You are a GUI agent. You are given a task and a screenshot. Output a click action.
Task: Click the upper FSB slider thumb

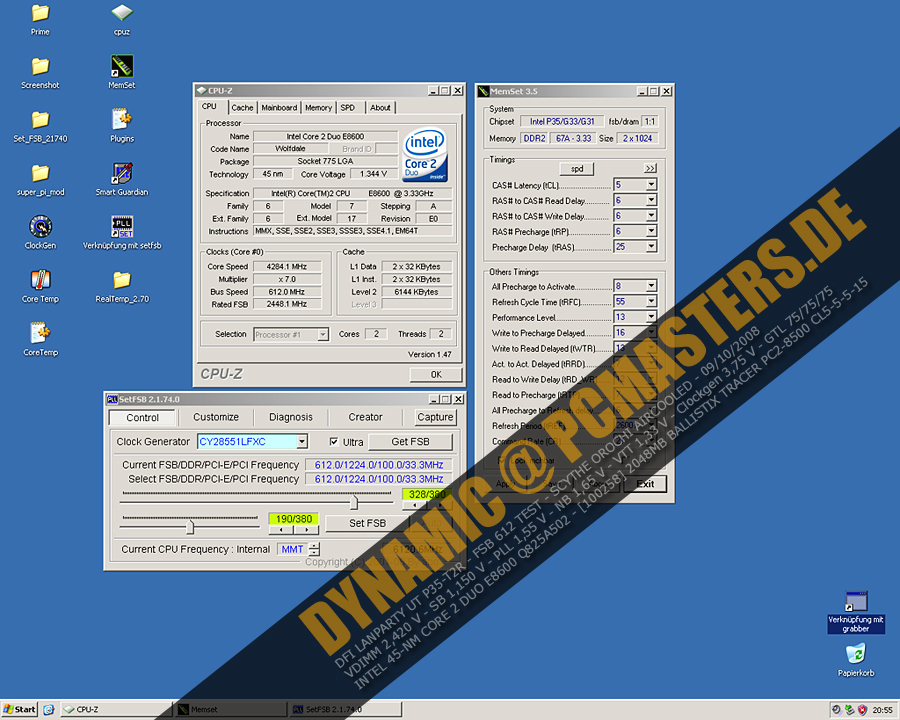click(354, 502)
